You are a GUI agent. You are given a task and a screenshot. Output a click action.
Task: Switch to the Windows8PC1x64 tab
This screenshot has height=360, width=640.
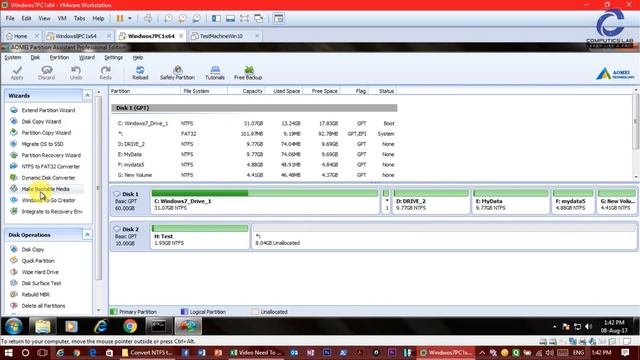[76, 36]
